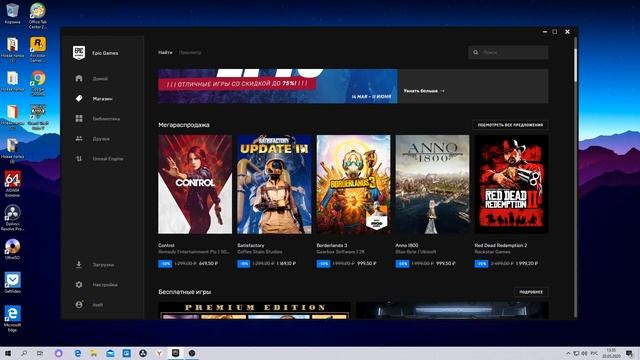Click the Borderlands 3 title text

pyautogui.click(x=332, y=245)
